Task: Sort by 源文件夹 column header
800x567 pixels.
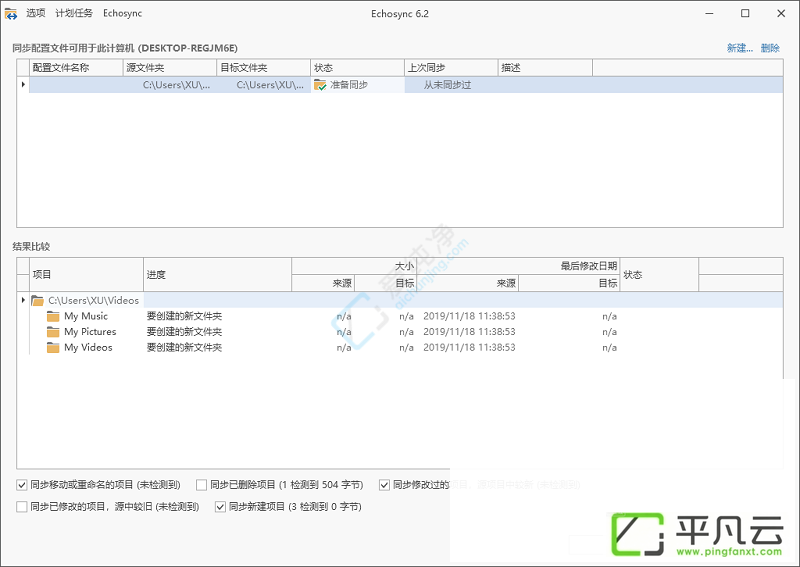Action: point(170,67)
